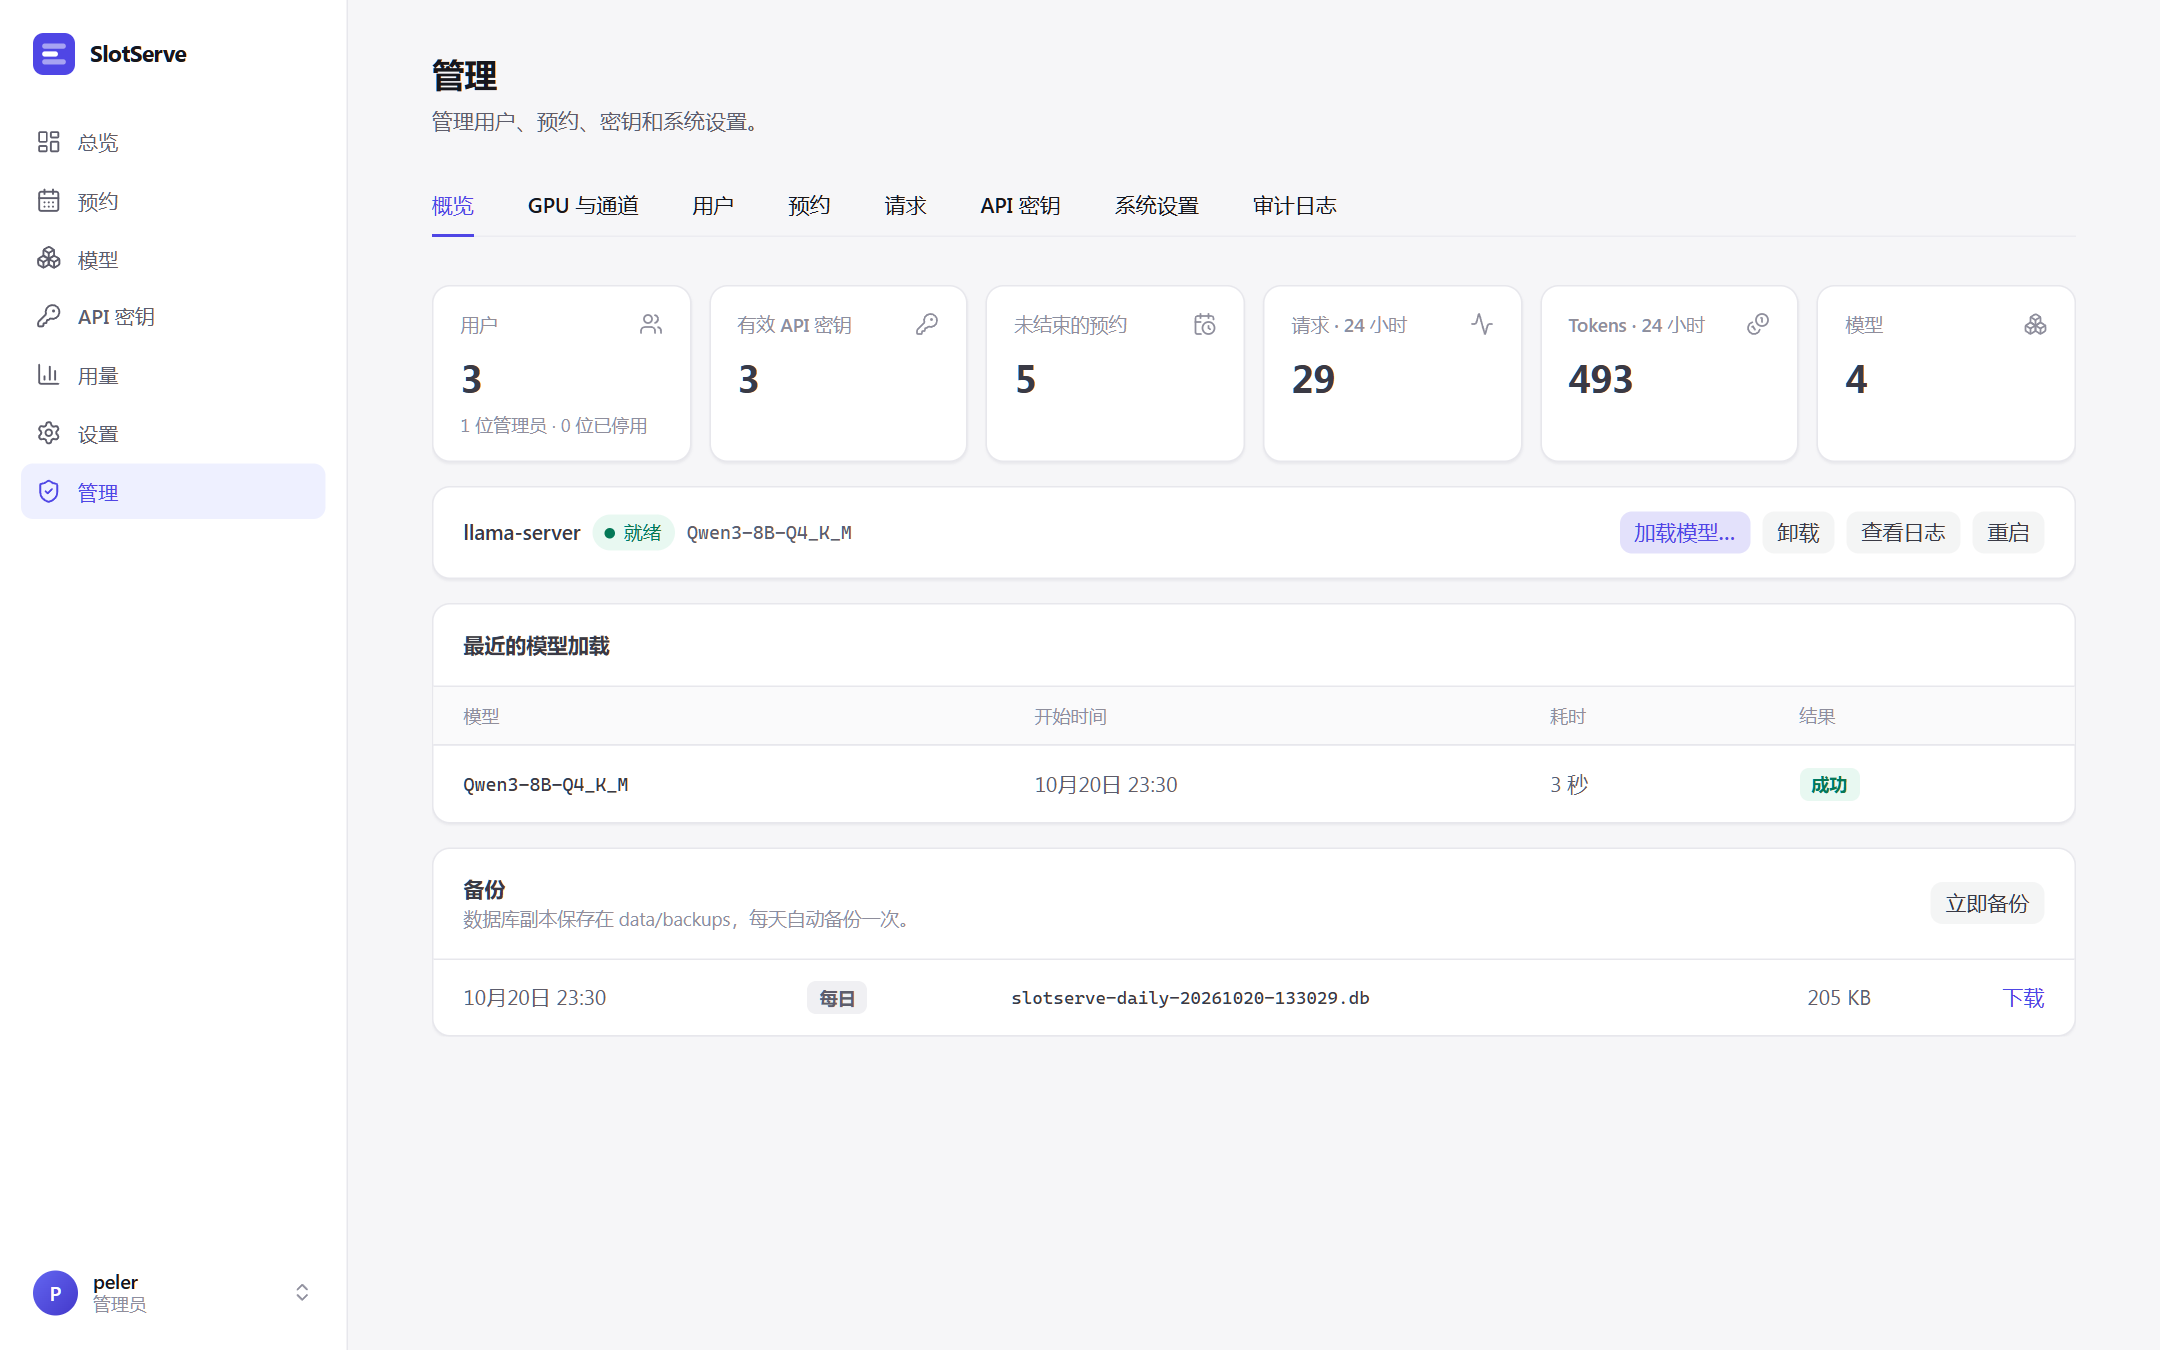Click the 立即备份 button
The image size is (2160, 1350).
1987,904
